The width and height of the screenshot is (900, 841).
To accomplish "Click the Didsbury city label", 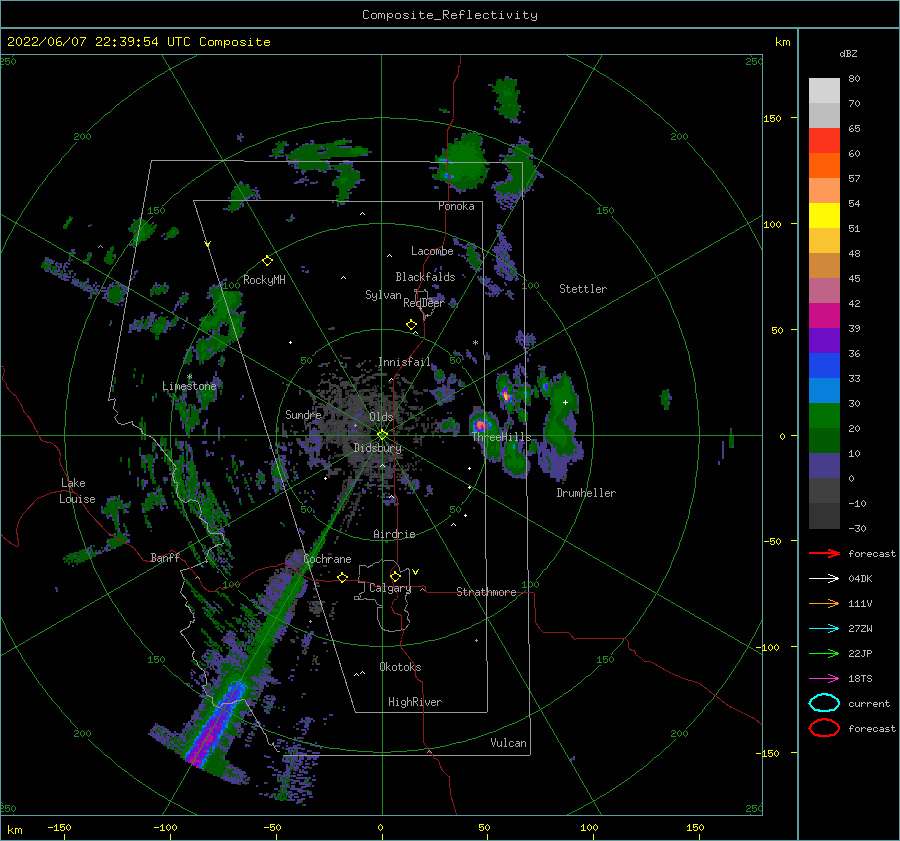I will point(378,448).
